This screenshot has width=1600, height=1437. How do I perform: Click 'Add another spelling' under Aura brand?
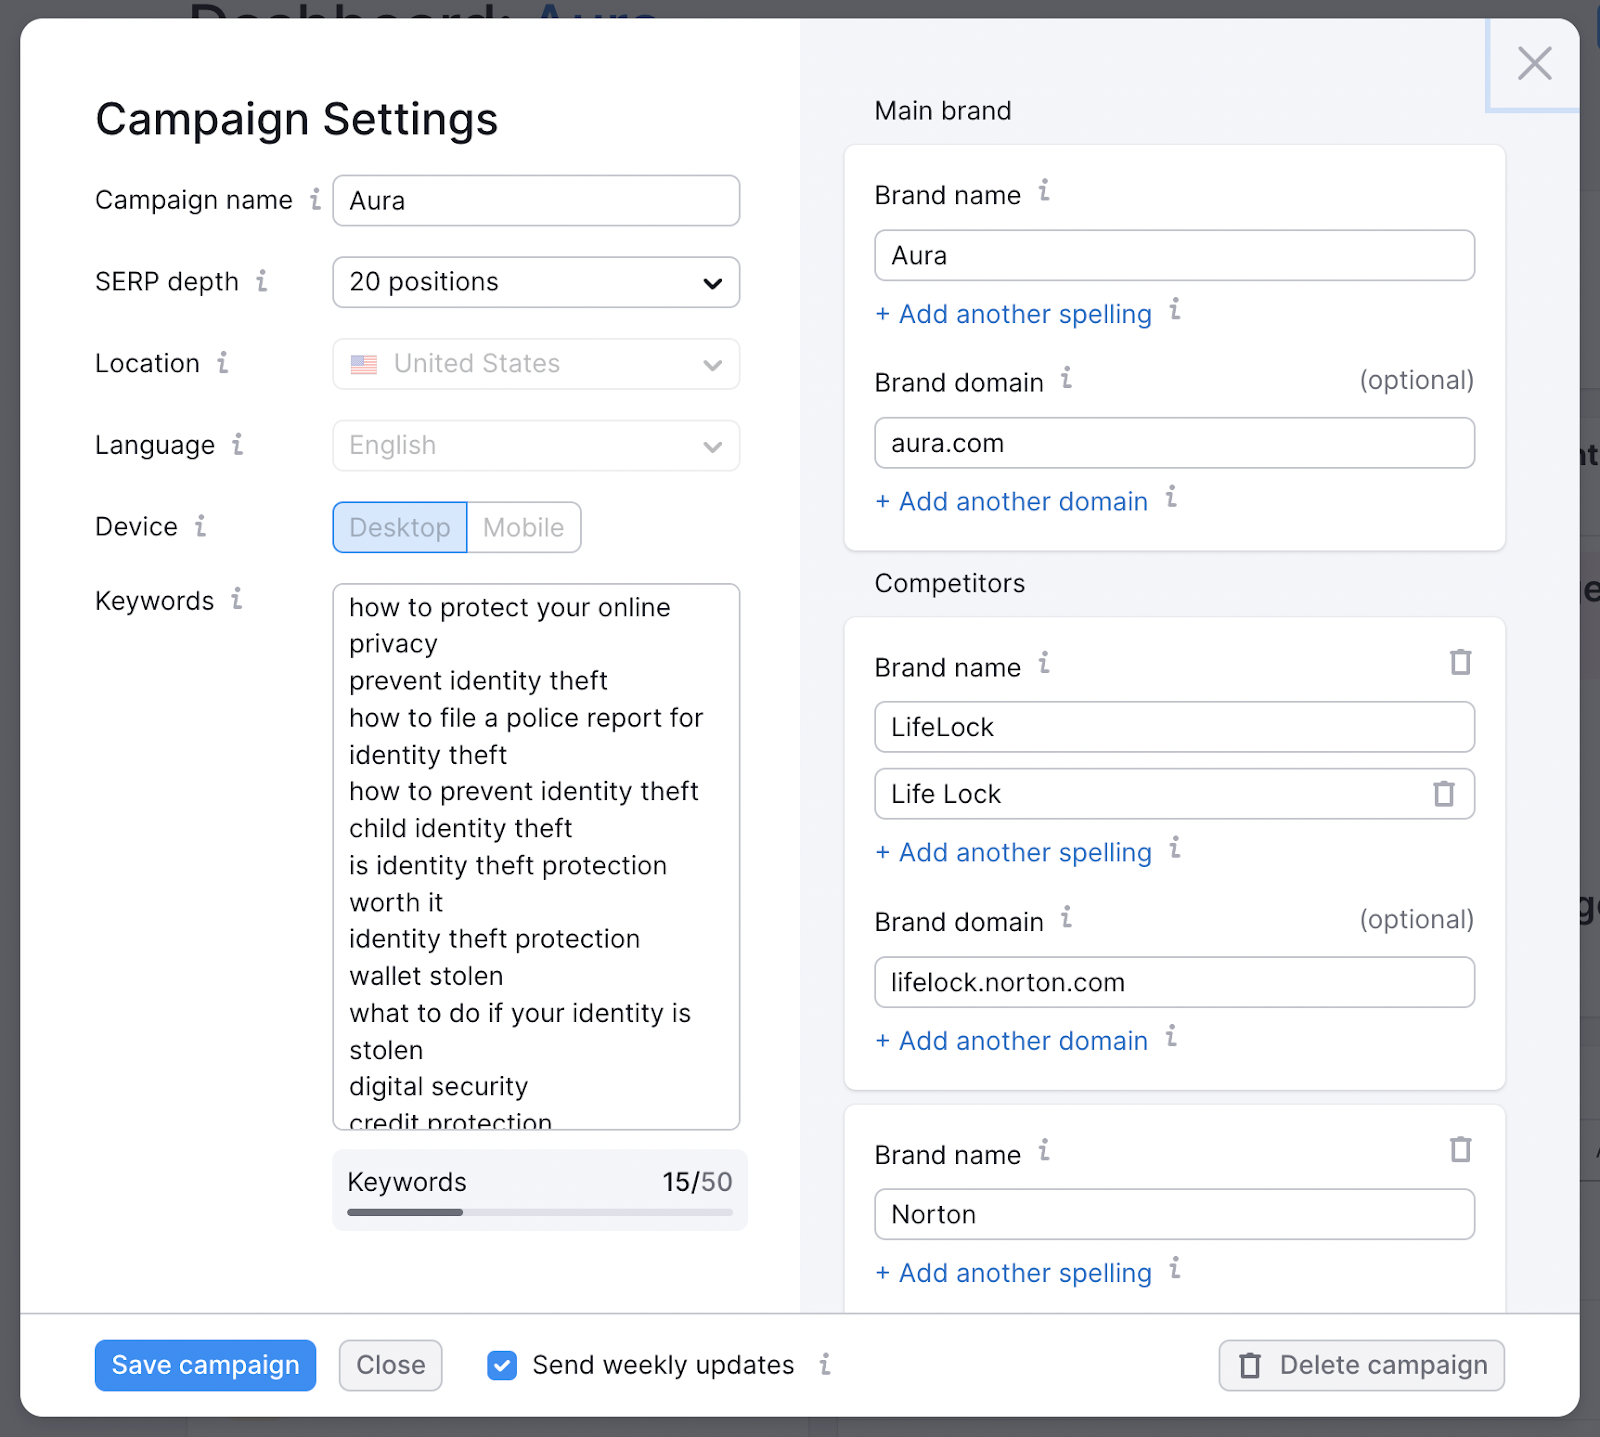(1014, 314)
